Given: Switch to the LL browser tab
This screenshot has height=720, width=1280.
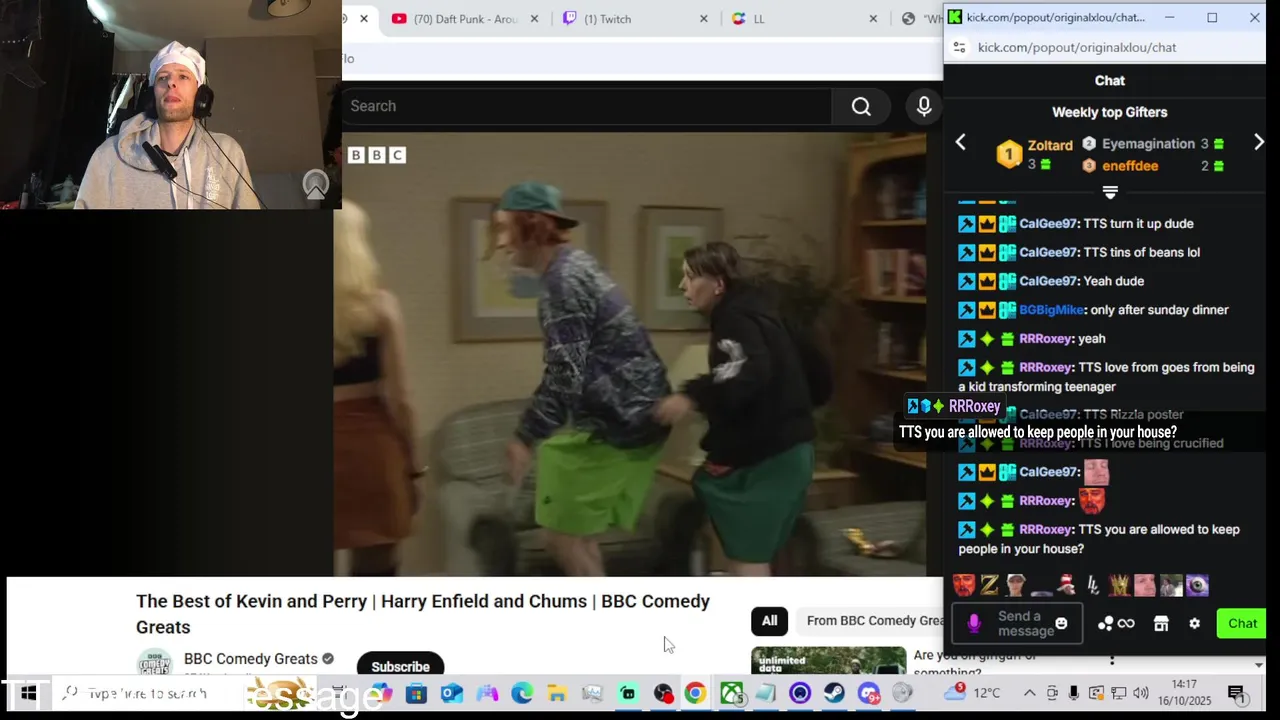Looking at the screenshot, I should (758, 19).
